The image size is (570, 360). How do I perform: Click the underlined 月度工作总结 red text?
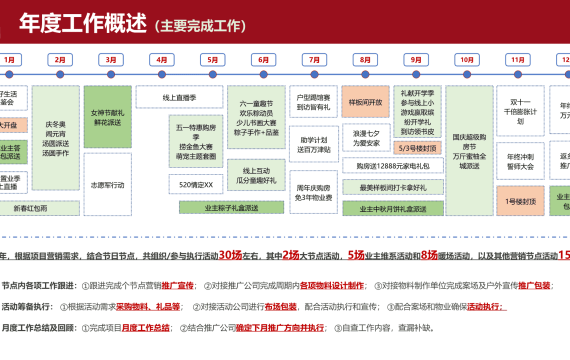(145, 328)
